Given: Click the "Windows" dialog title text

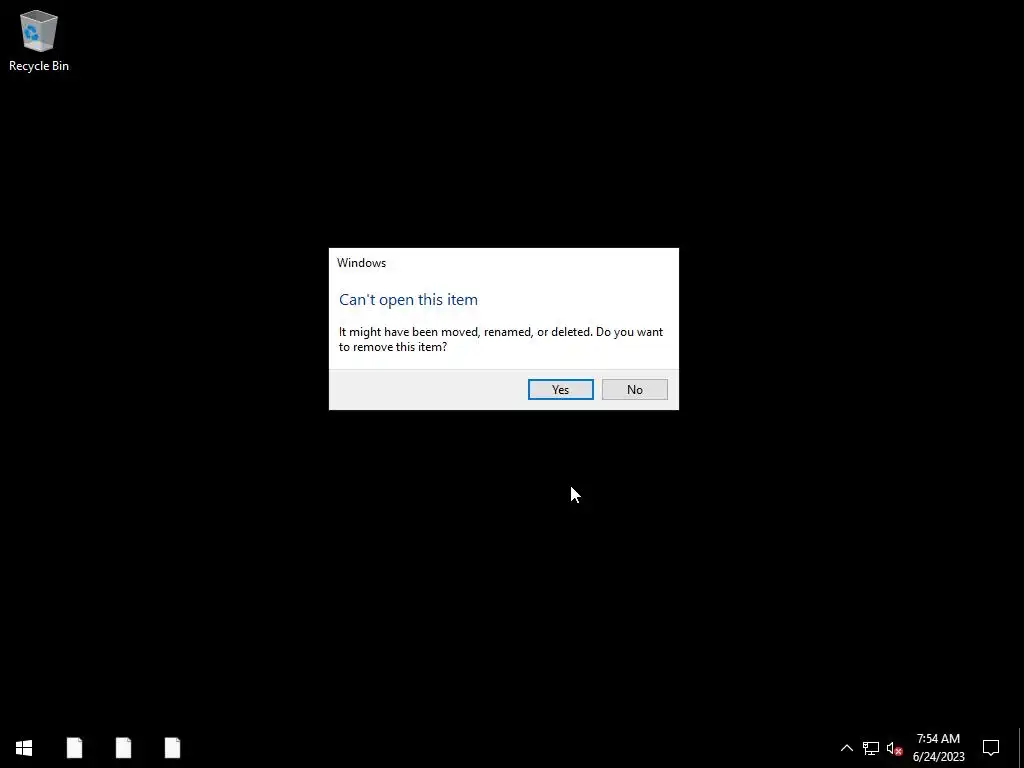Looking at the screenshot, I should 361,263.
